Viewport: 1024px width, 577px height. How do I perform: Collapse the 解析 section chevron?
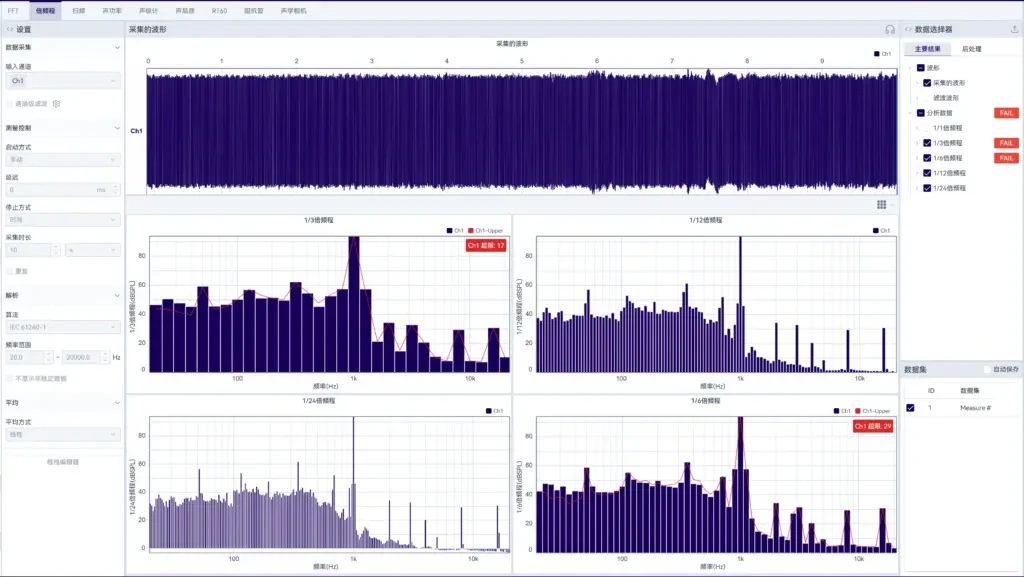click(117, 296)
